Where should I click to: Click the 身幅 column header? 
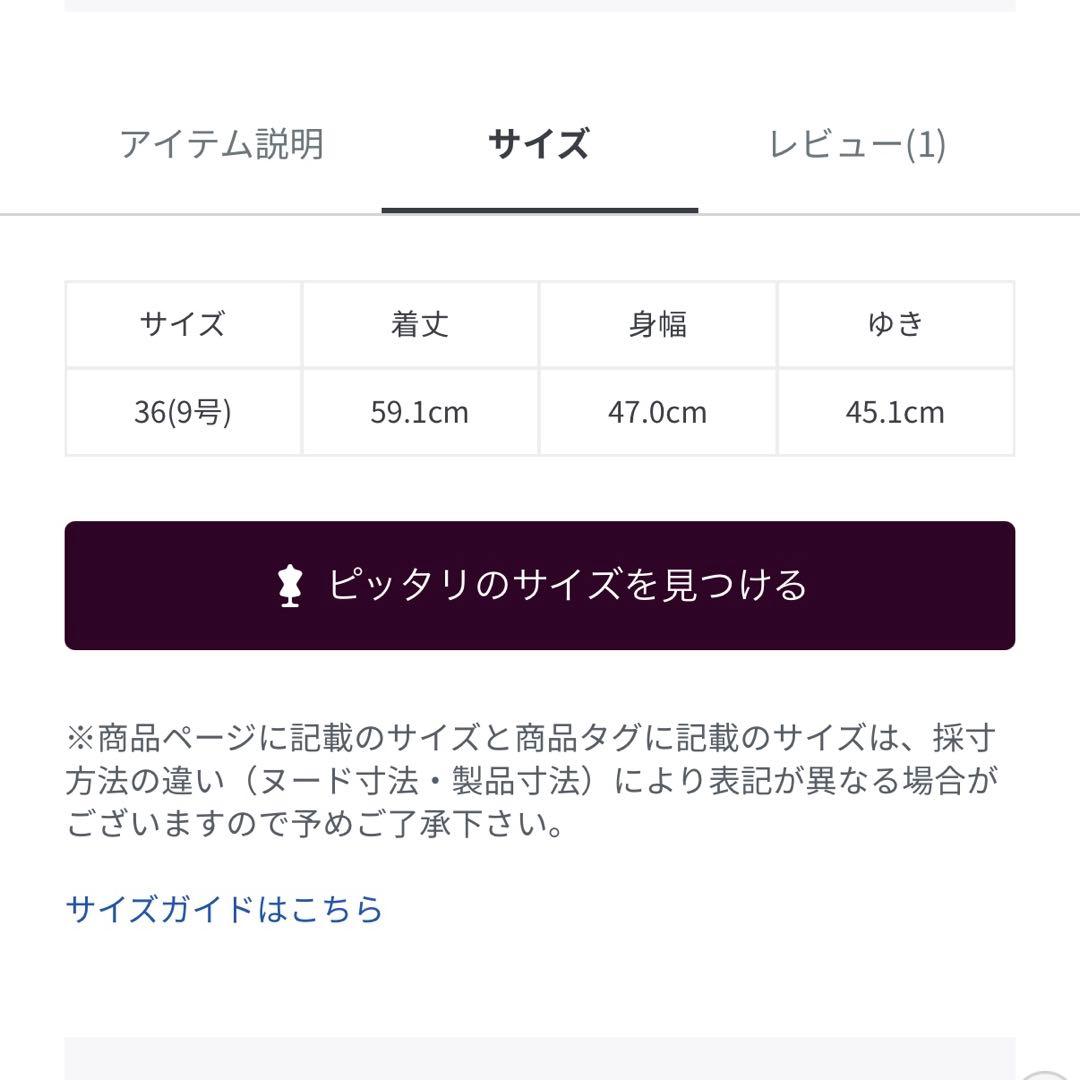[658, 323]
